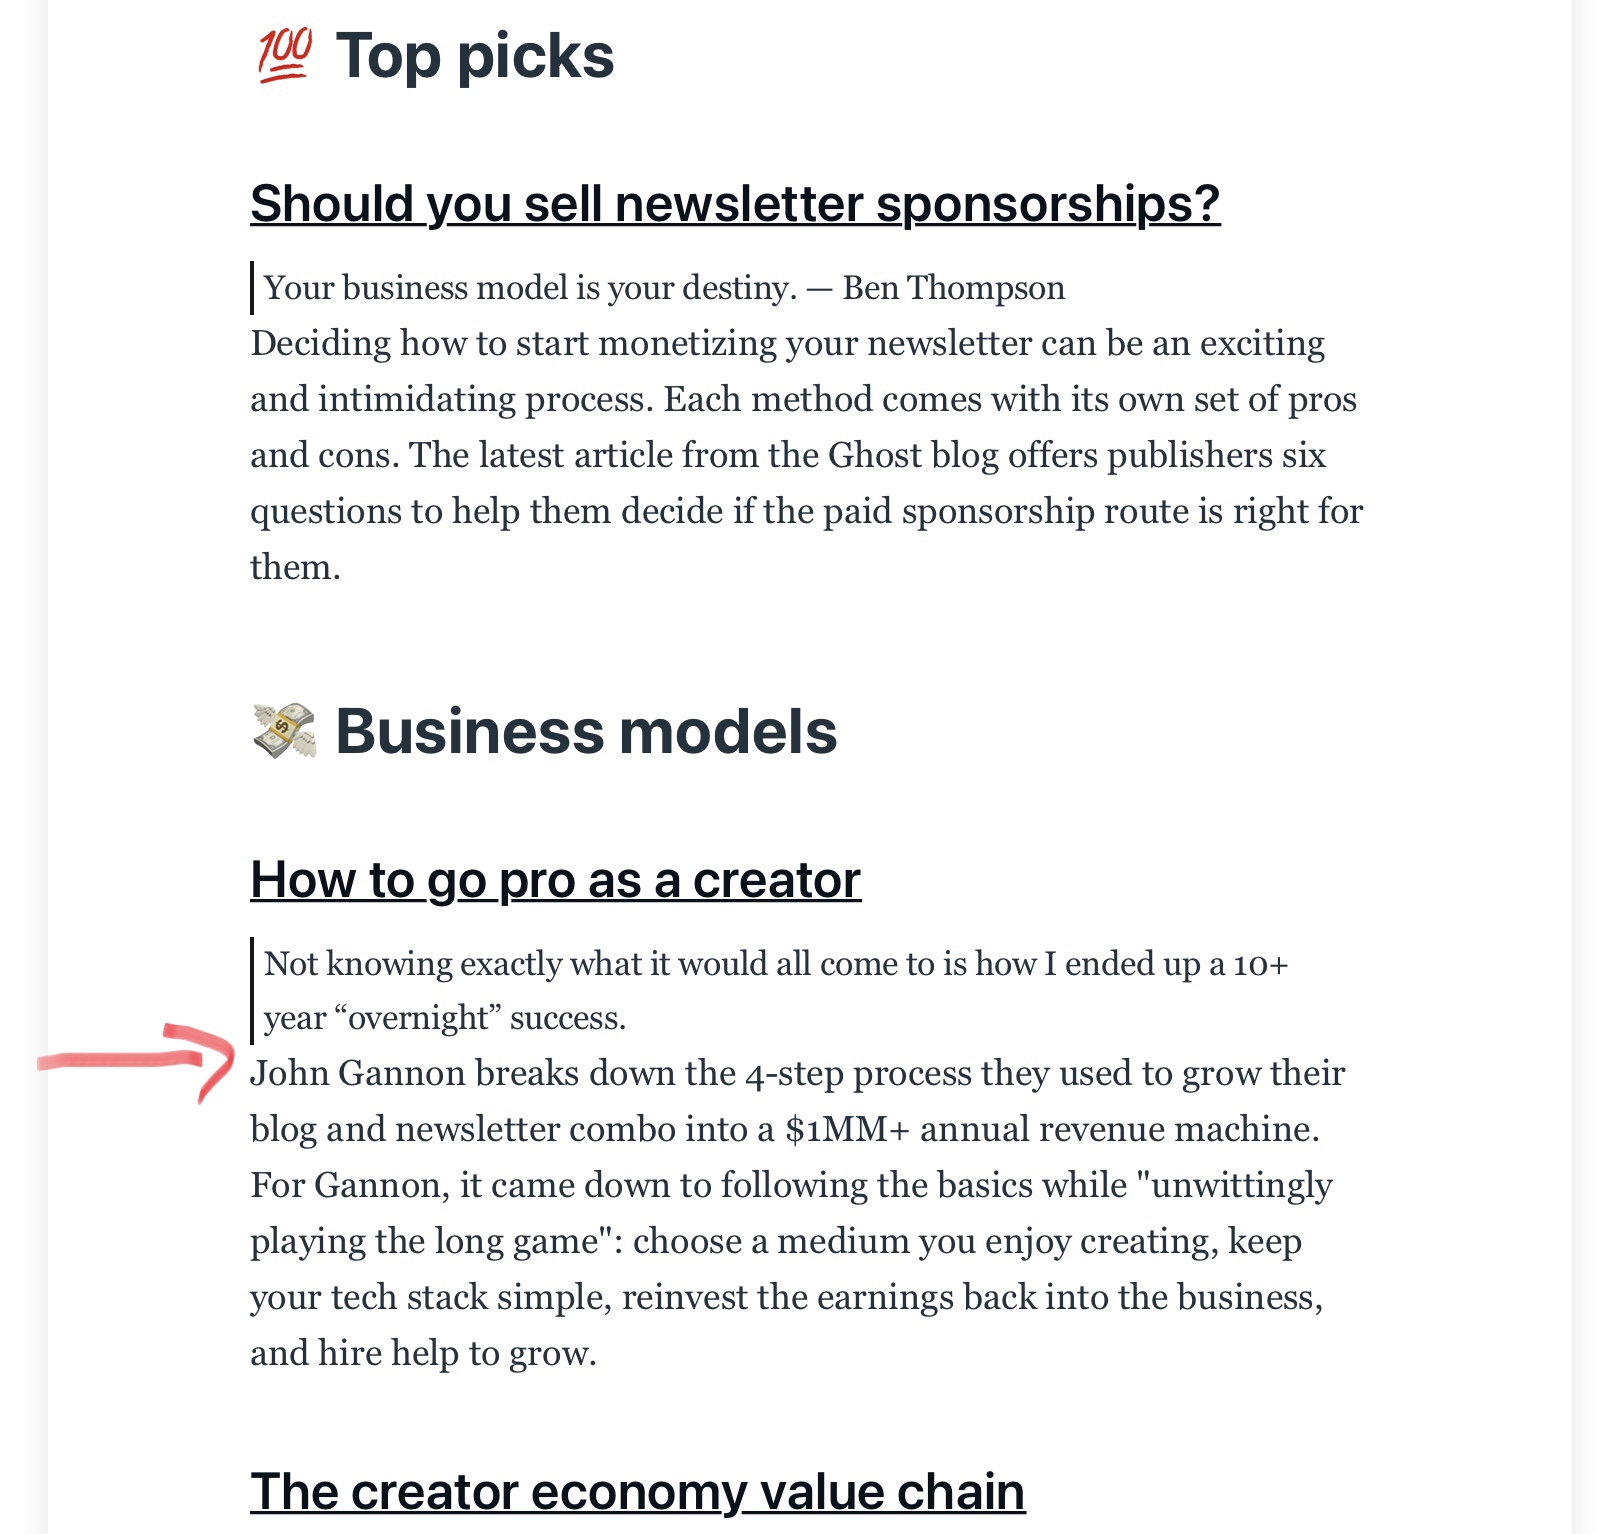Click the closing text "and hire help to grow."
This screenshot has height=1534, width=1620.
(x=423, y=1353)
